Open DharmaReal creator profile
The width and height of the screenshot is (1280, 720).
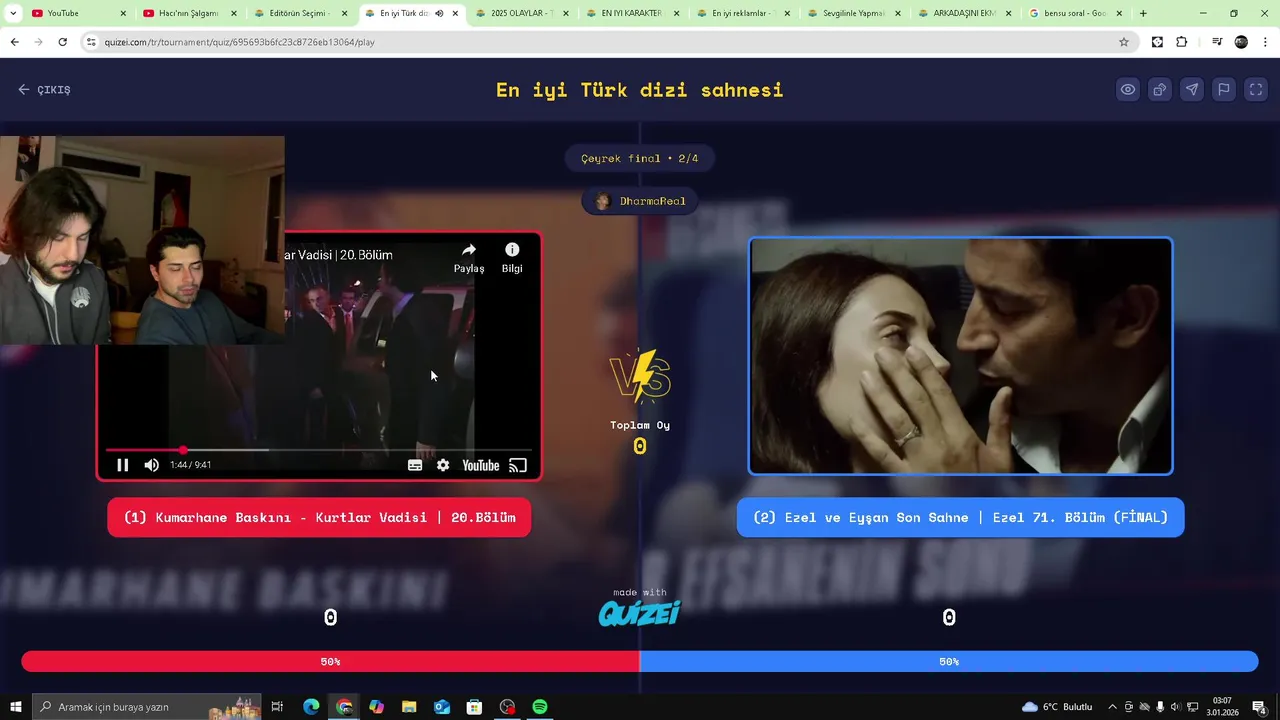tap(640, 201)
